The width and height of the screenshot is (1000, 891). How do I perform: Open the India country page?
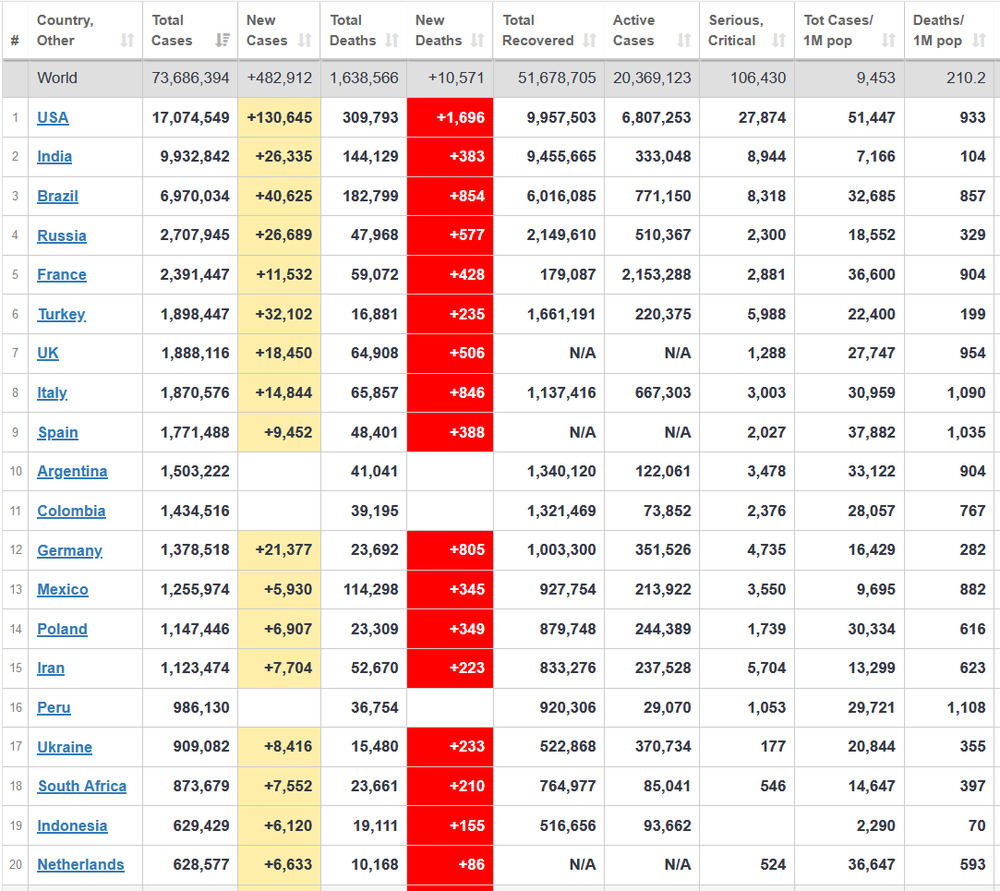coord(54,157)
